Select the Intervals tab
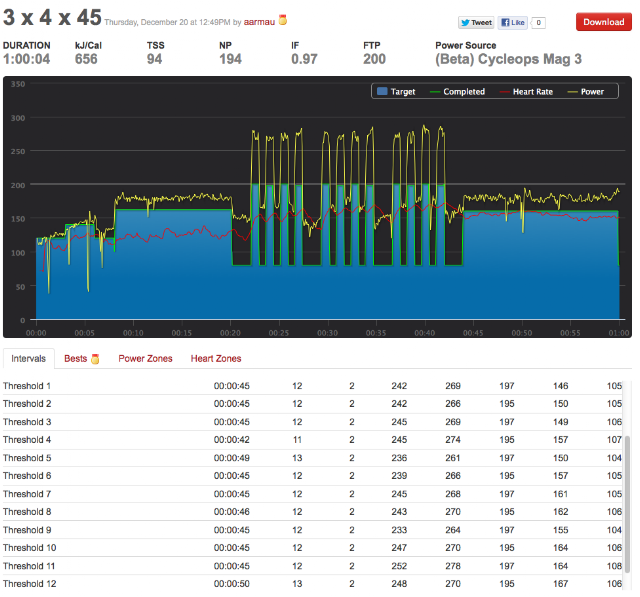 point(29,359)
